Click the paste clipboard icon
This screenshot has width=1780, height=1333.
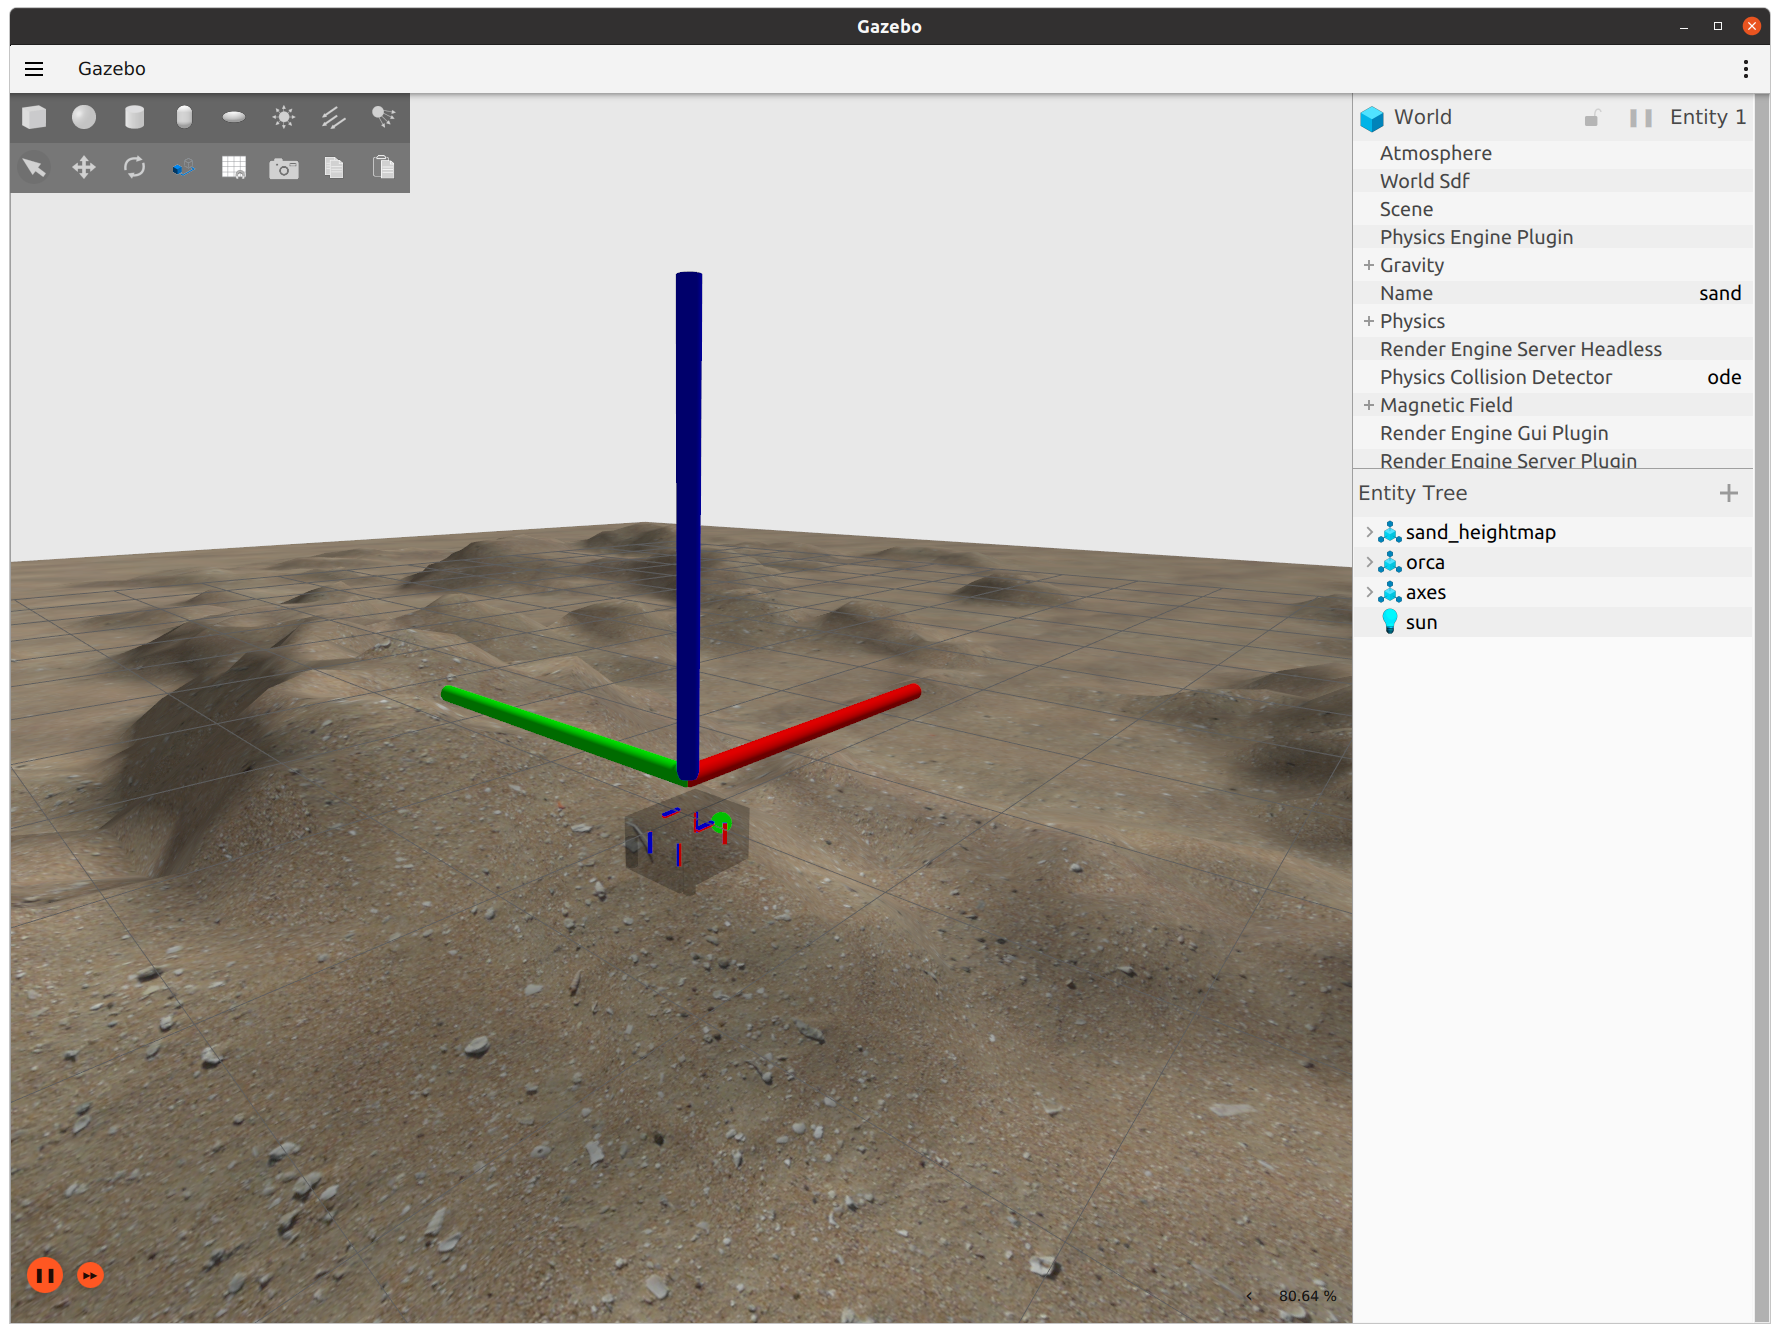coord(383,167)
